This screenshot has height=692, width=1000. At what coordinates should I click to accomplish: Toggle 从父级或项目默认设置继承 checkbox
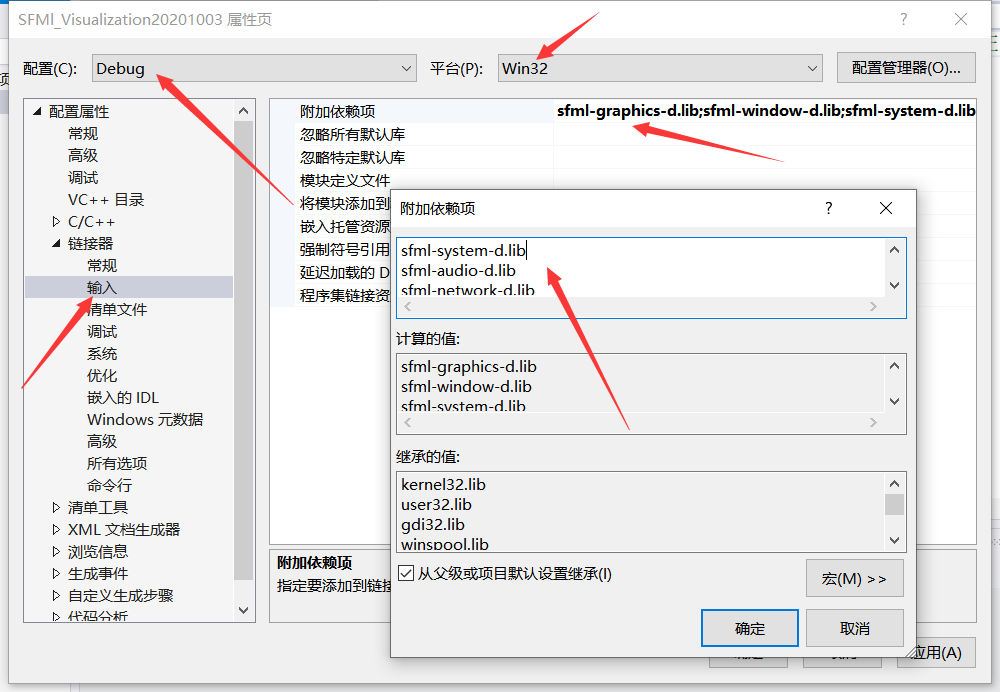pyautogui.click(x=406, y=573)
